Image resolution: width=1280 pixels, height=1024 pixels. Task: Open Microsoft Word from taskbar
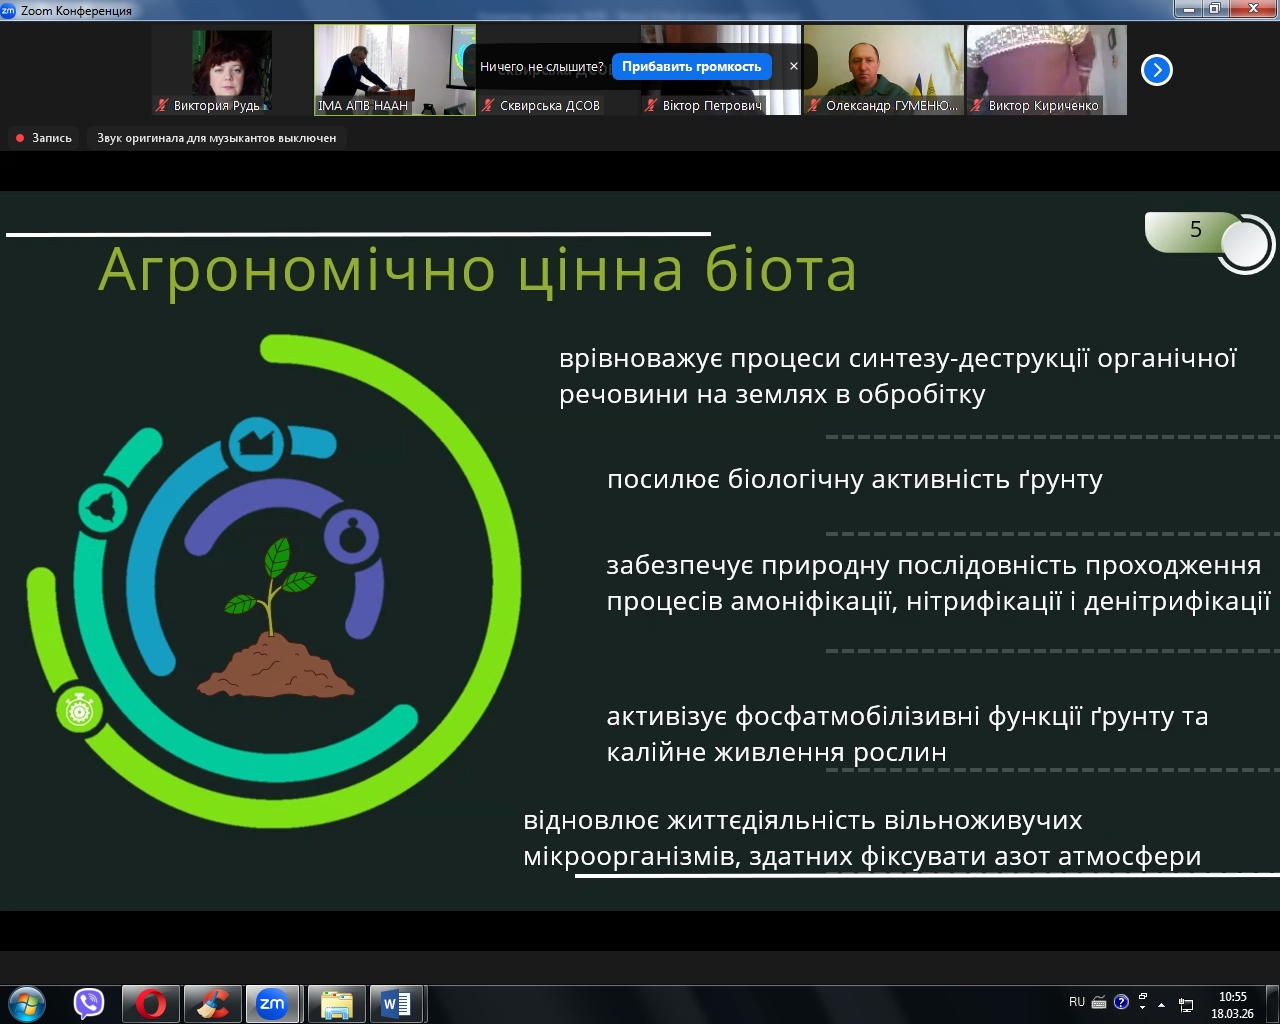point(397,1003)
